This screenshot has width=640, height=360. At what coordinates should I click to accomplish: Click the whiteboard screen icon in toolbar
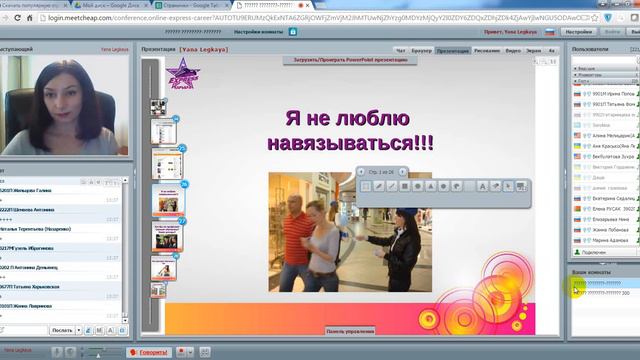tap(522, 187)
